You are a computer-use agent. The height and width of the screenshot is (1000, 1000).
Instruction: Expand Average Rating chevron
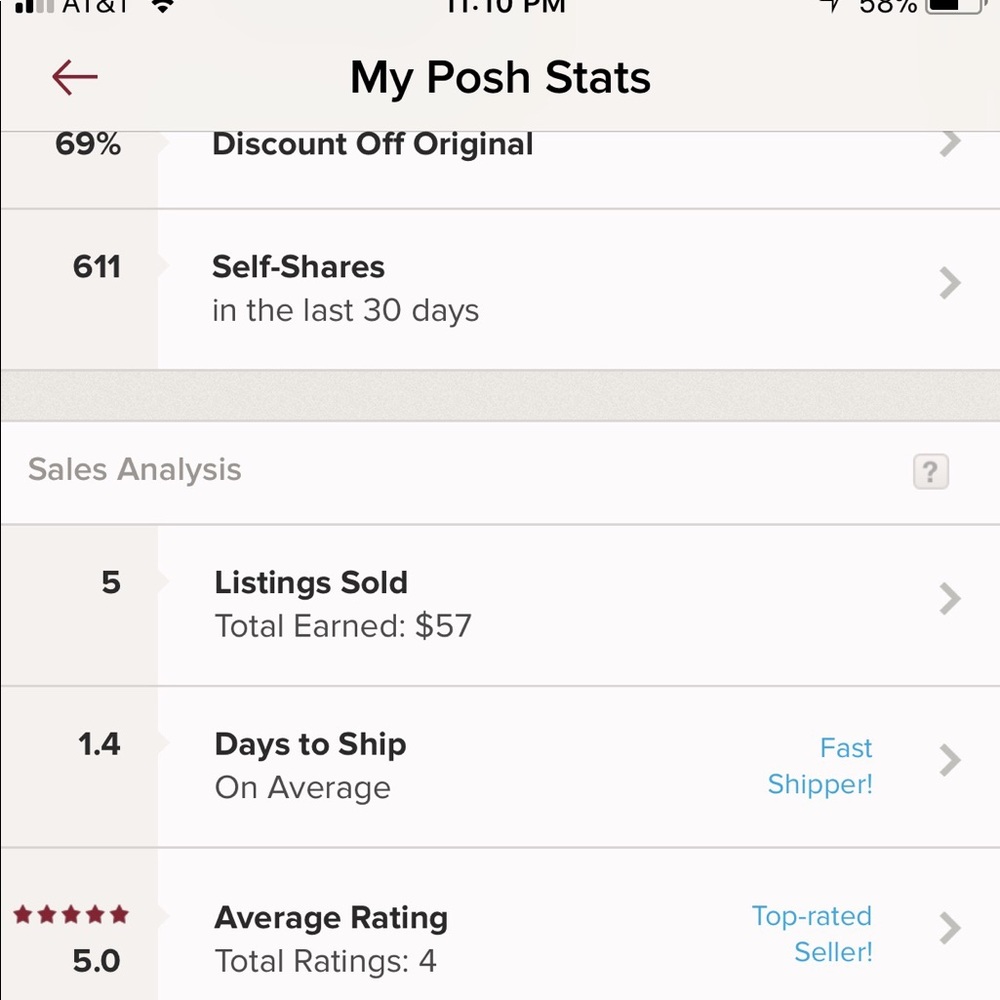pyautogui.click(x=949, y=929)
